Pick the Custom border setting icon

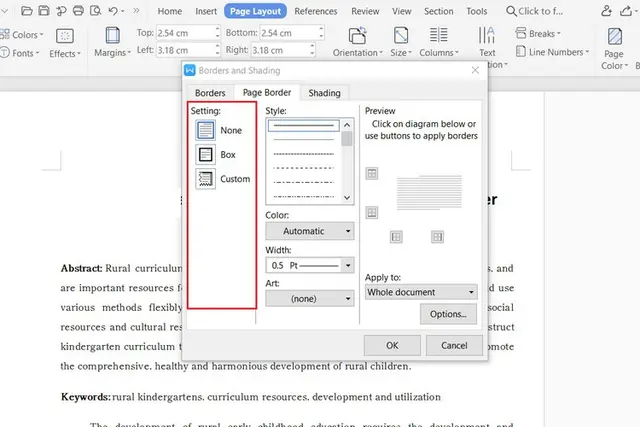(205, 179)
